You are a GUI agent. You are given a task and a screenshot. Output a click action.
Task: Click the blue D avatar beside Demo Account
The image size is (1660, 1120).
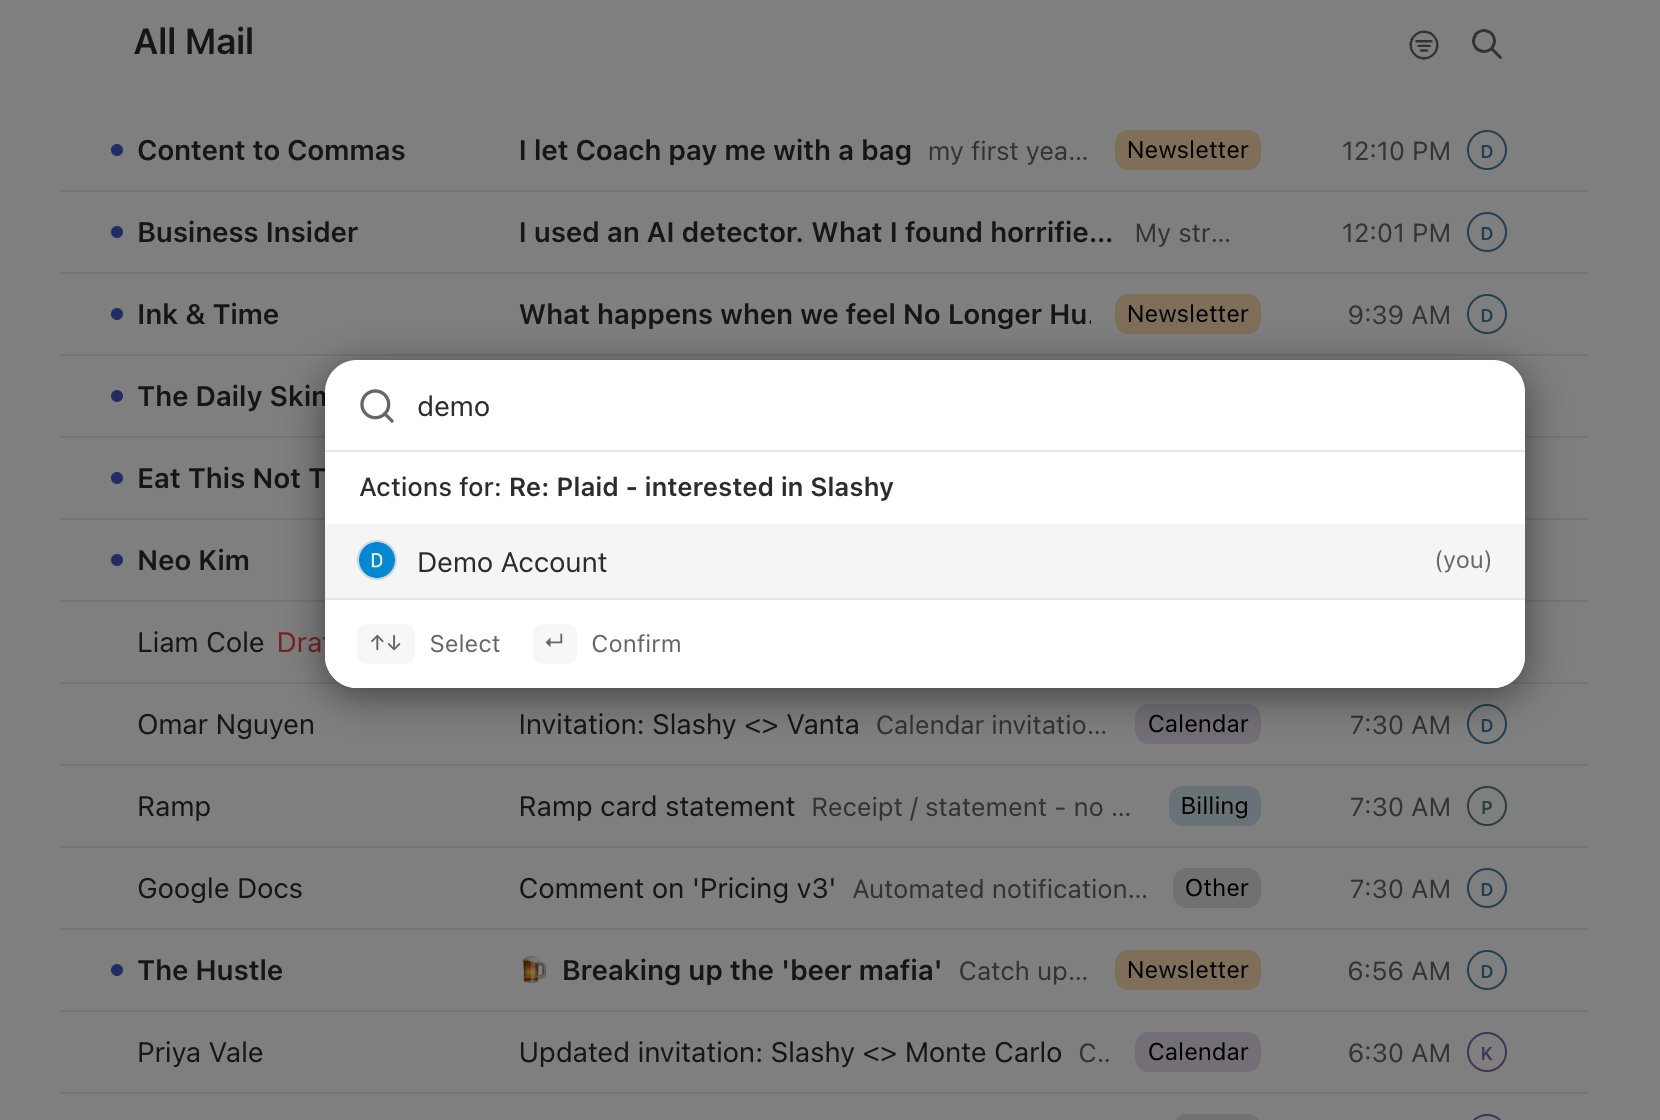377,561
